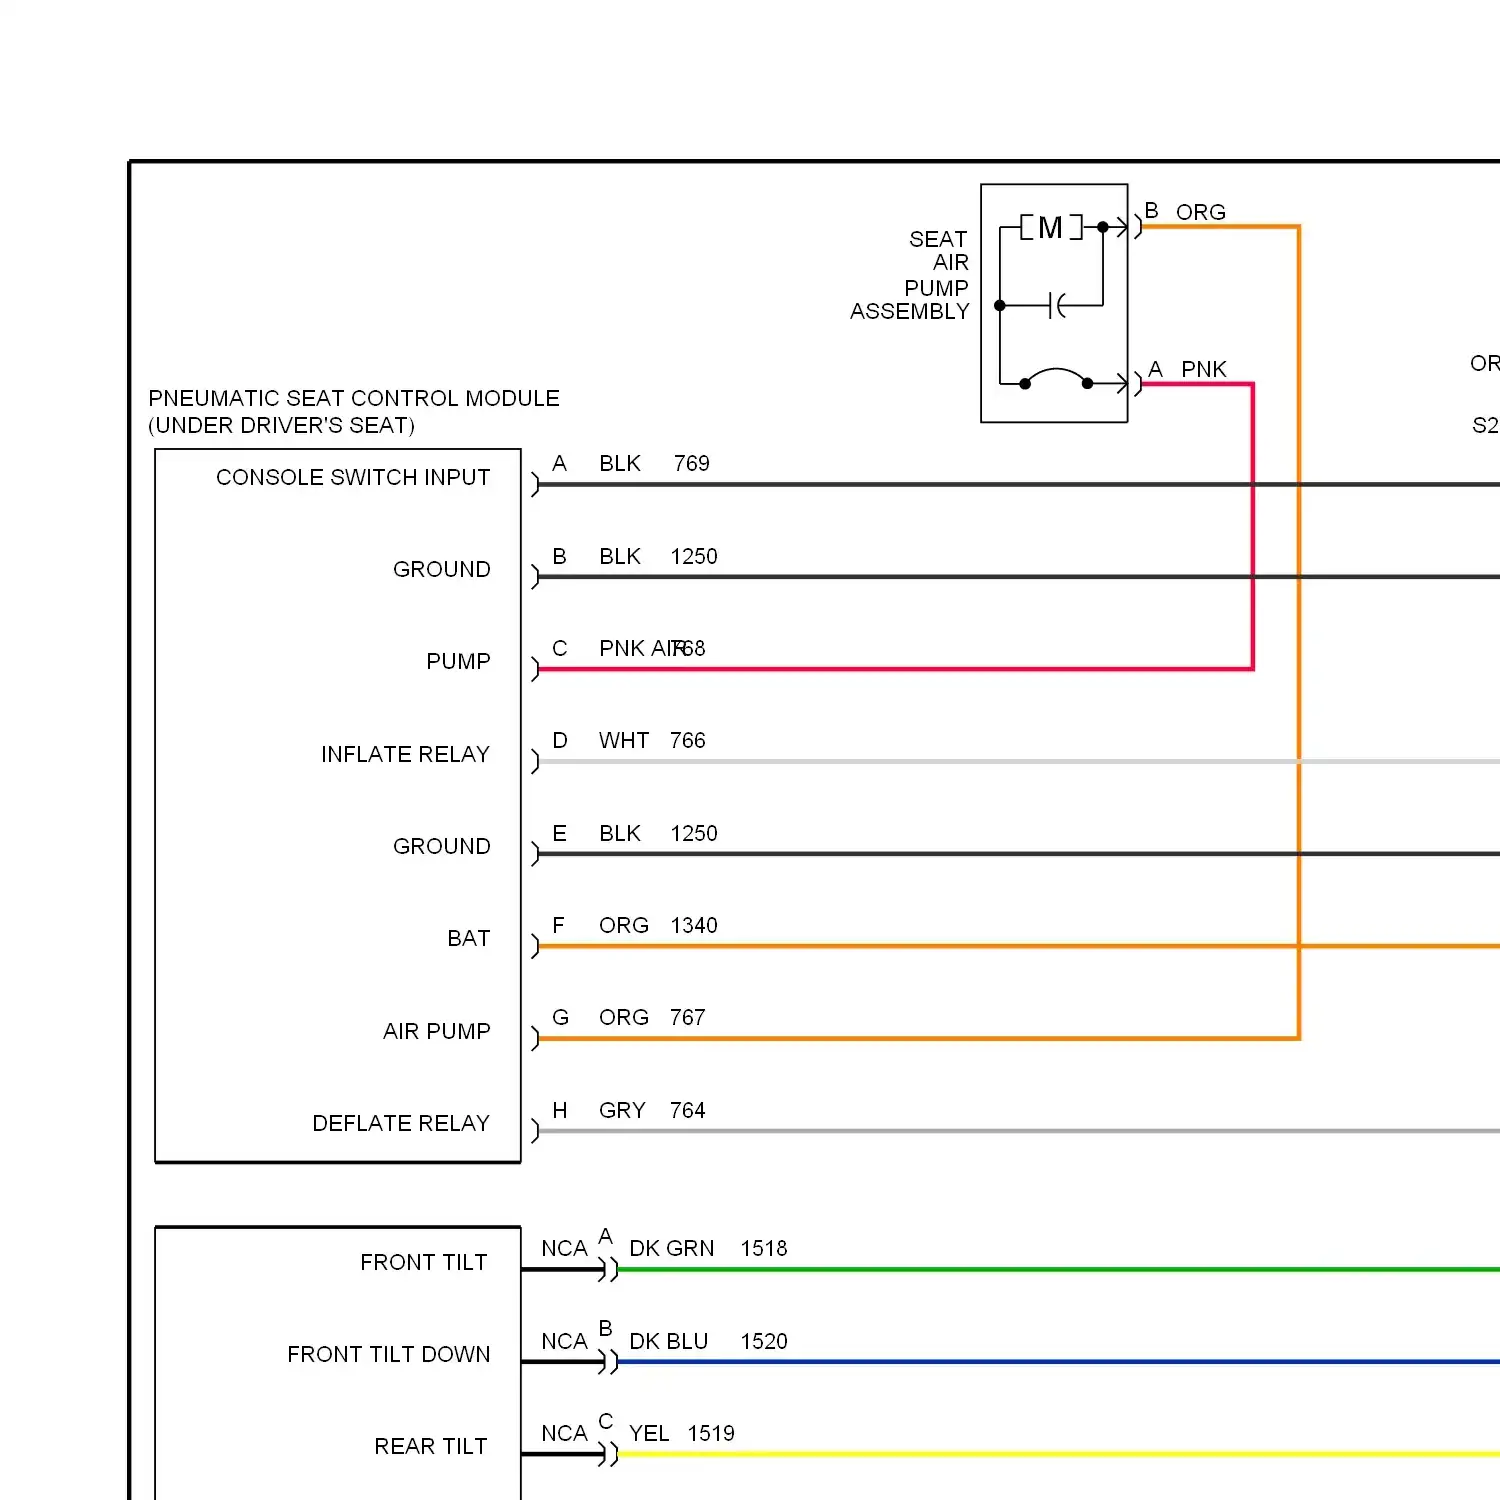1500x1500 pixels.
Task: Click the BAT label
Action: [x=469, y=938]
